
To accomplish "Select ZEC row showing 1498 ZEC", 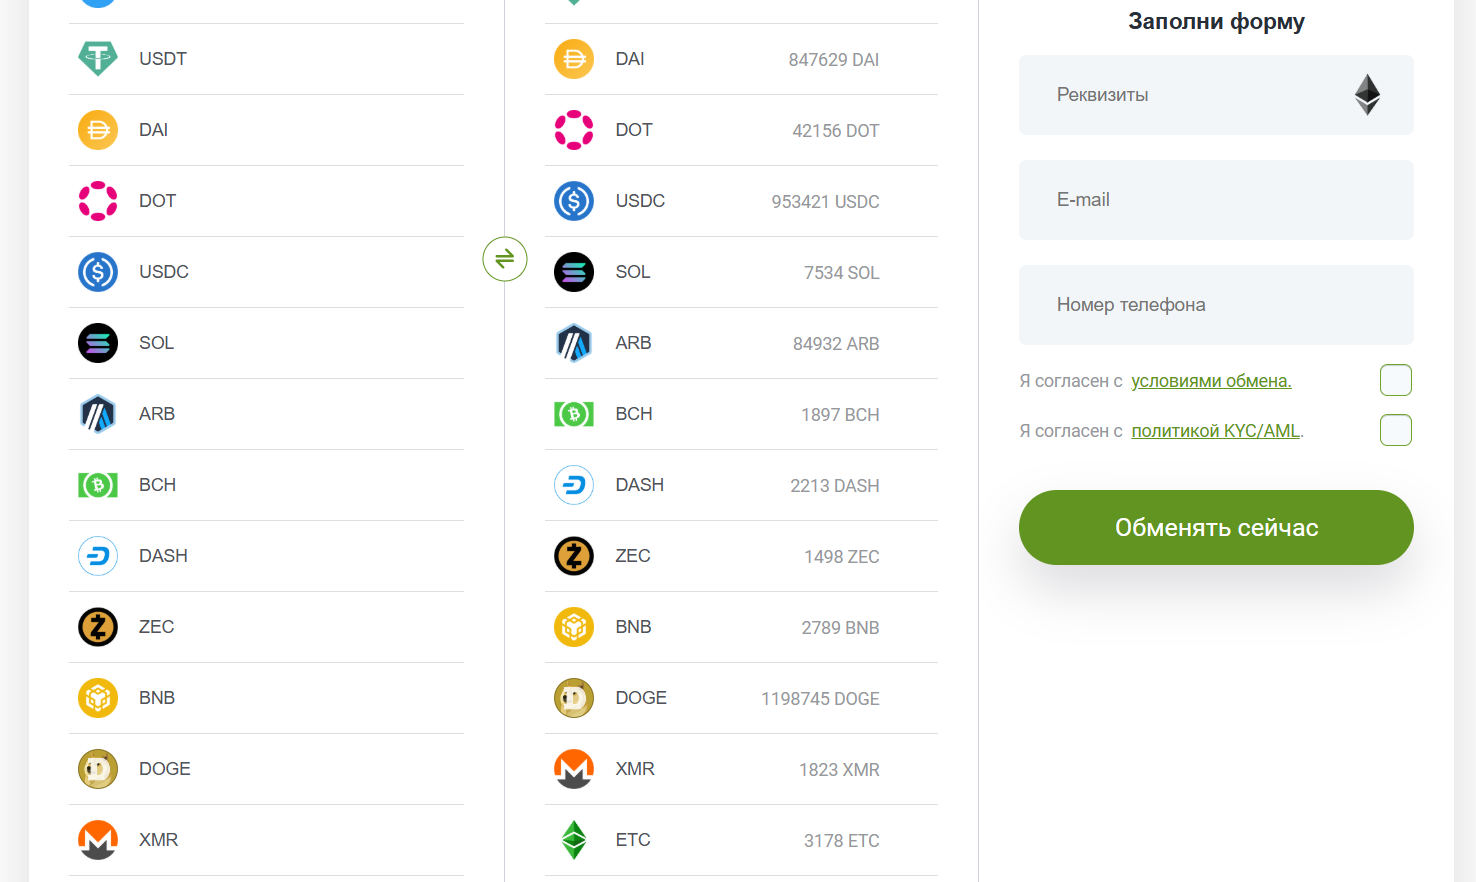I will pos(741,556).
